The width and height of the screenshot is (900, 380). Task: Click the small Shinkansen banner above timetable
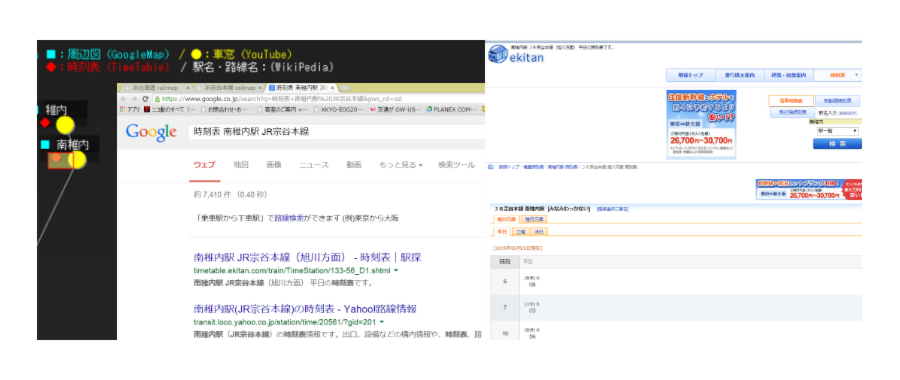[809, 189]
